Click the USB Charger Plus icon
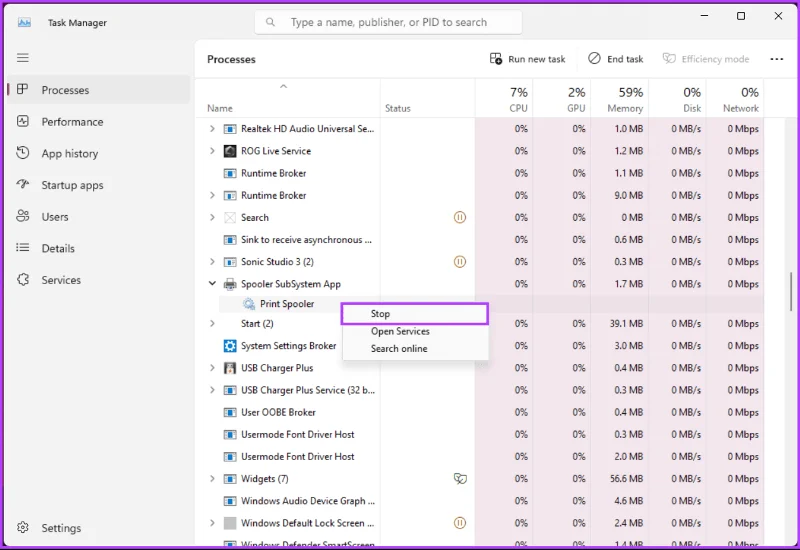The height and width of the screenshot is (550, 800). pyautogui.click(x=230, y=368)
